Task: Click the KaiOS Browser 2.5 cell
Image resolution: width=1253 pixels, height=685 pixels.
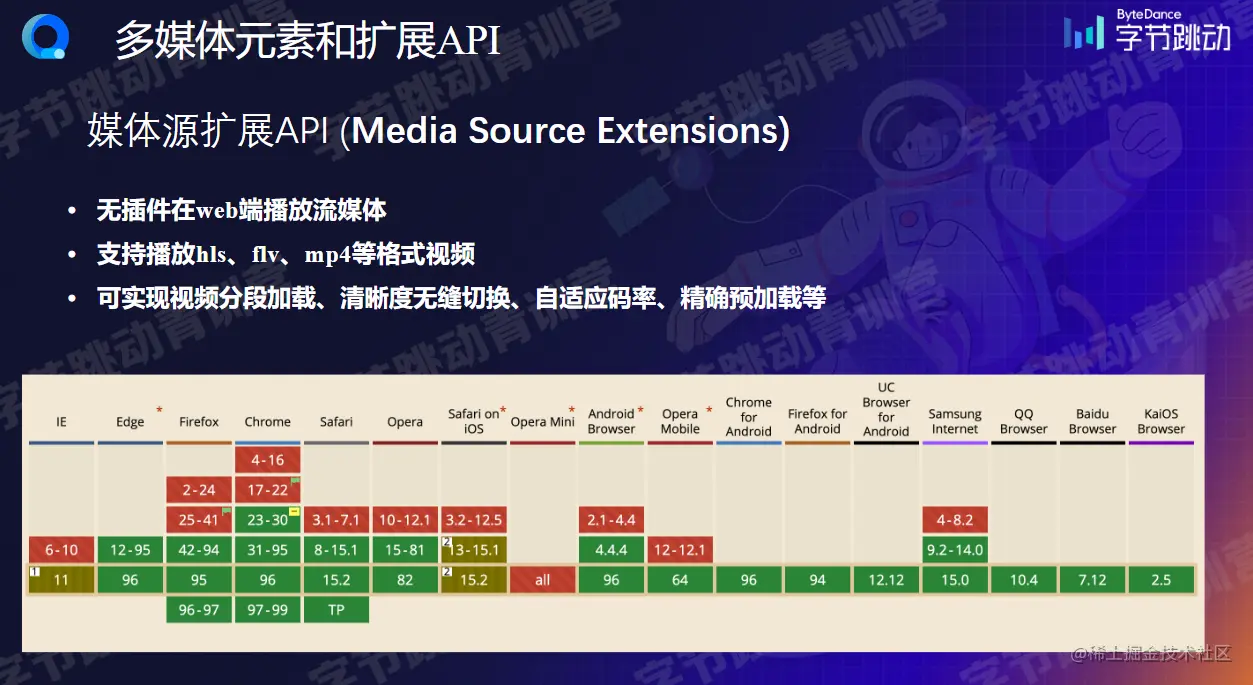Action: [x=1161, y=580]
